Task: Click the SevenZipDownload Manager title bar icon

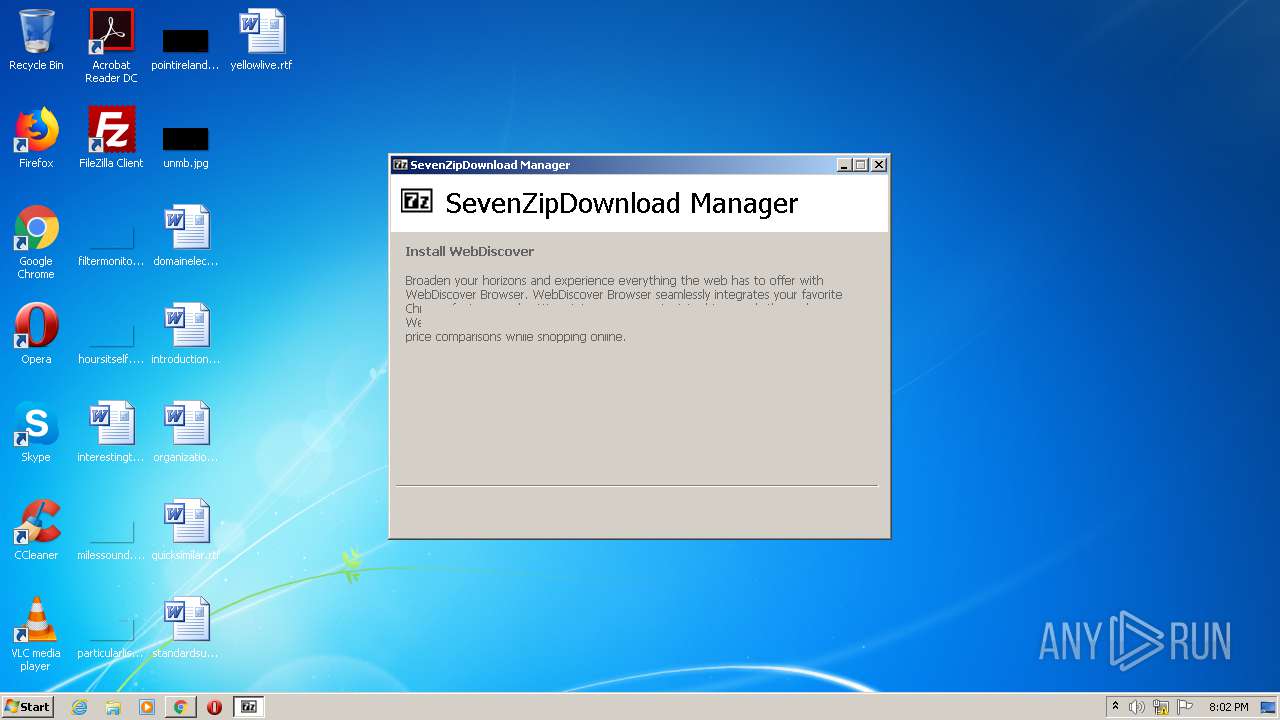Action: point(400,165)
